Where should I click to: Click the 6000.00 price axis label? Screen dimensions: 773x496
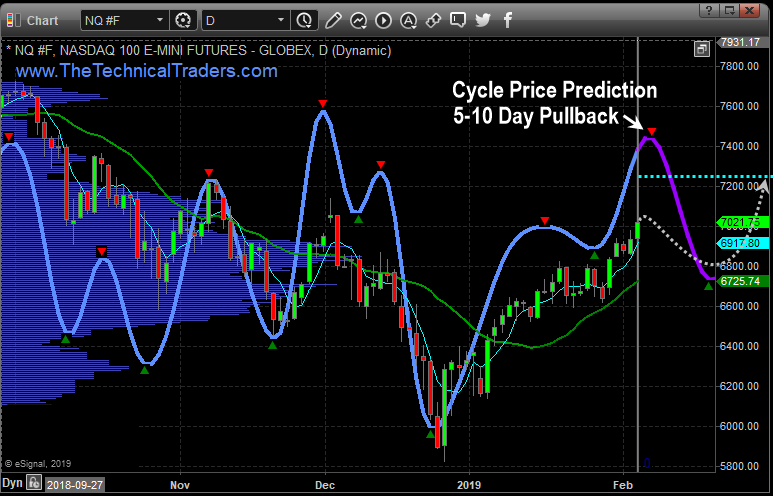tap(739, 426)
